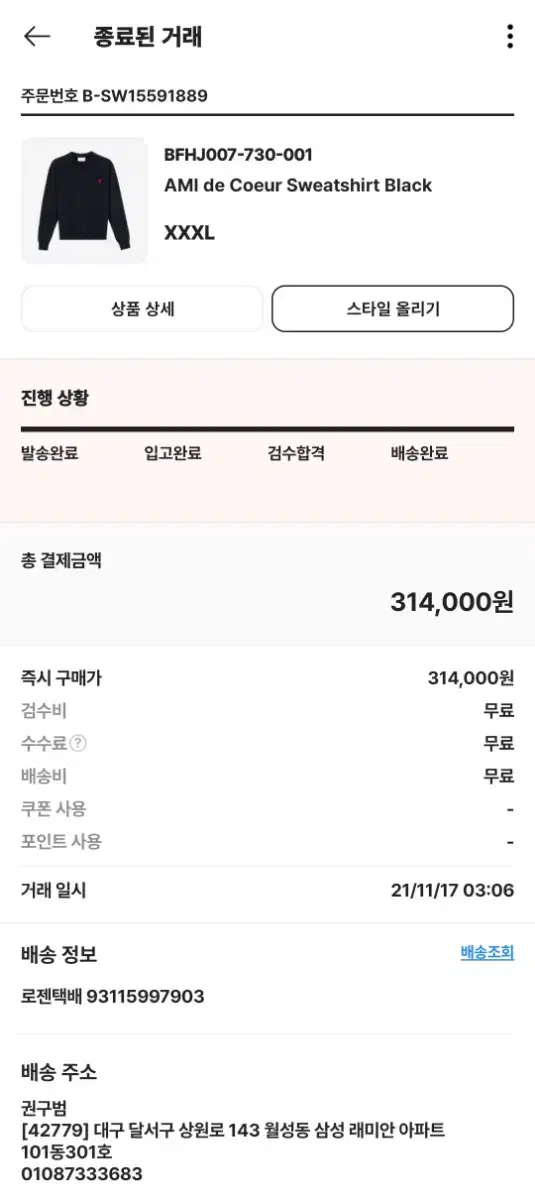This screenshot has height=1200, width=535.
Task: Tap the 상품 상세 button
Action: click(142, 309)
